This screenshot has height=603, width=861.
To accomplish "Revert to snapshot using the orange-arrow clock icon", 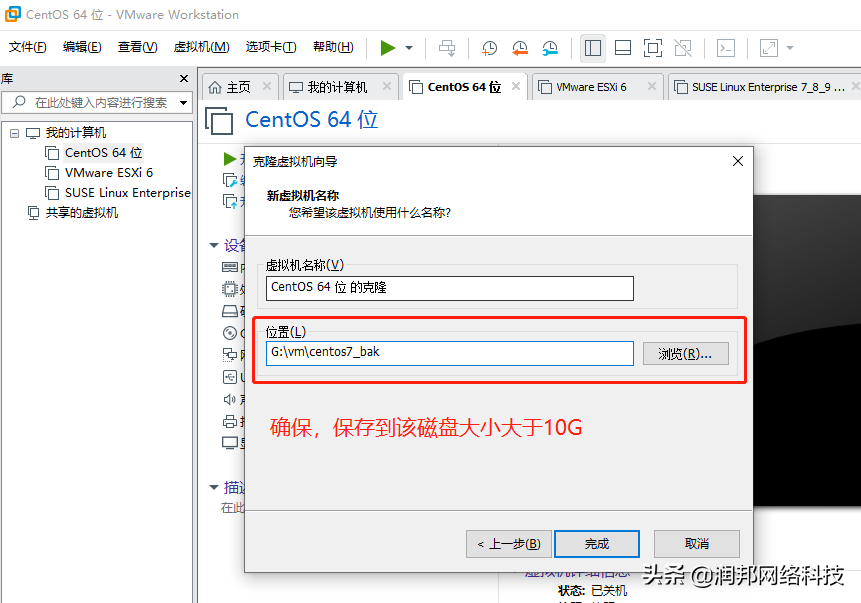I will pos(519,48).
